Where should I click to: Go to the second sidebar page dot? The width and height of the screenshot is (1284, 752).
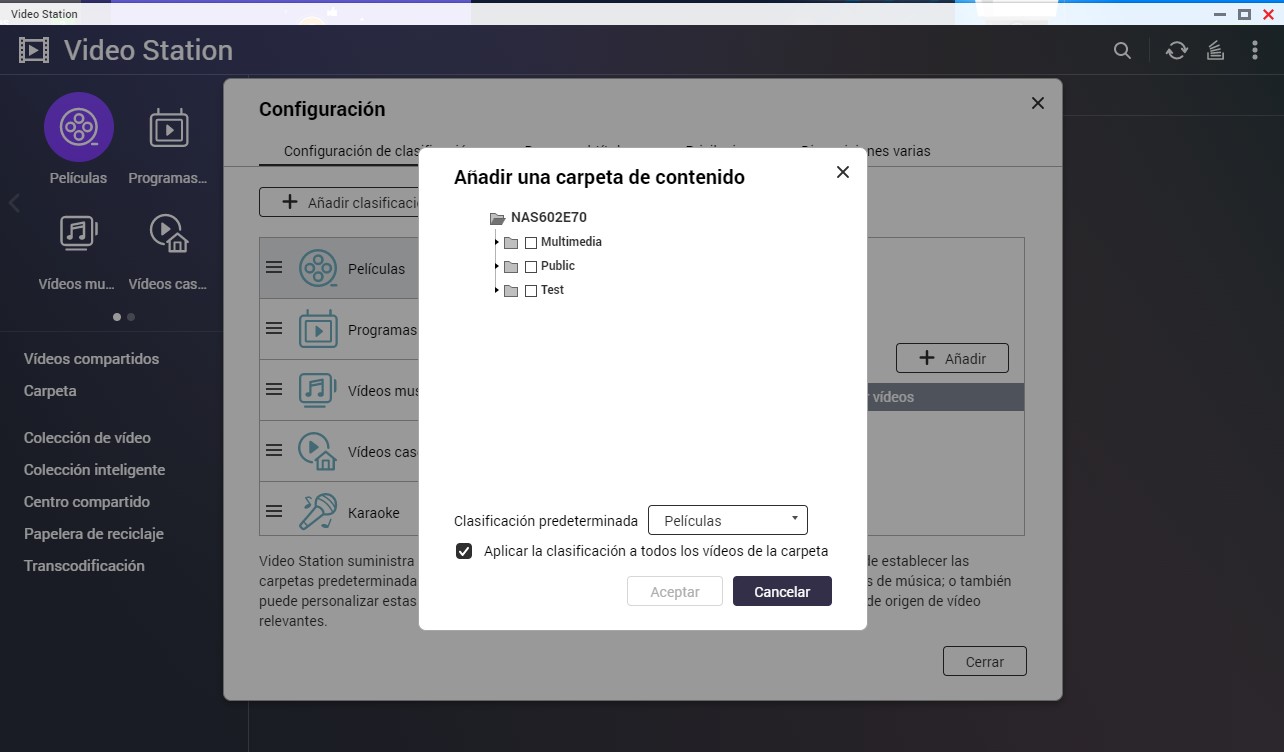click(x=131, y=317)
